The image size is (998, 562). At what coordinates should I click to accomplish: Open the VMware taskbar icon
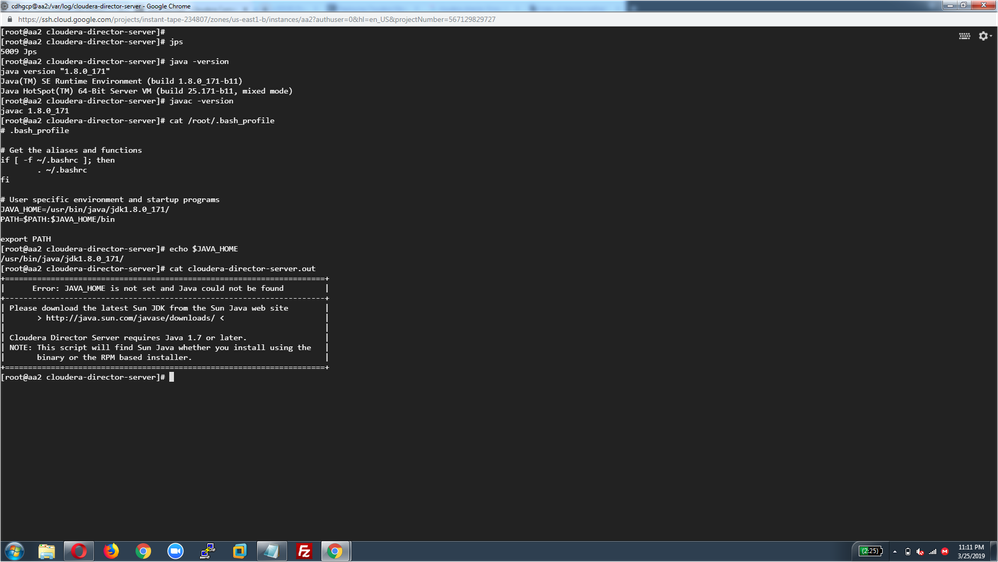tap(240, 551)
